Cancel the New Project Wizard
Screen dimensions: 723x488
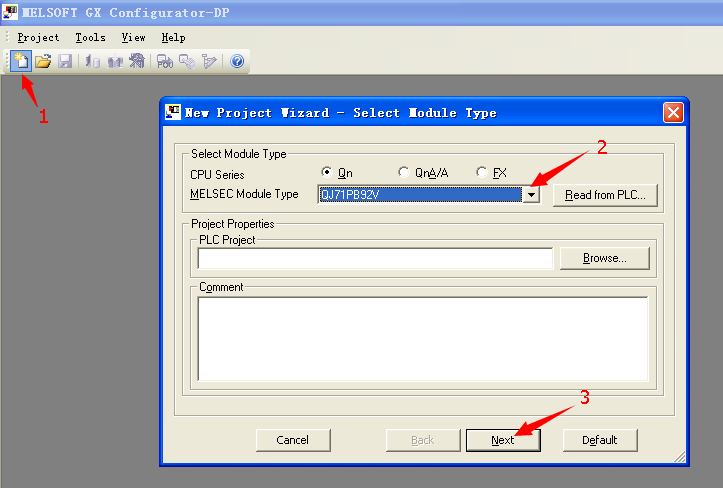292,440
